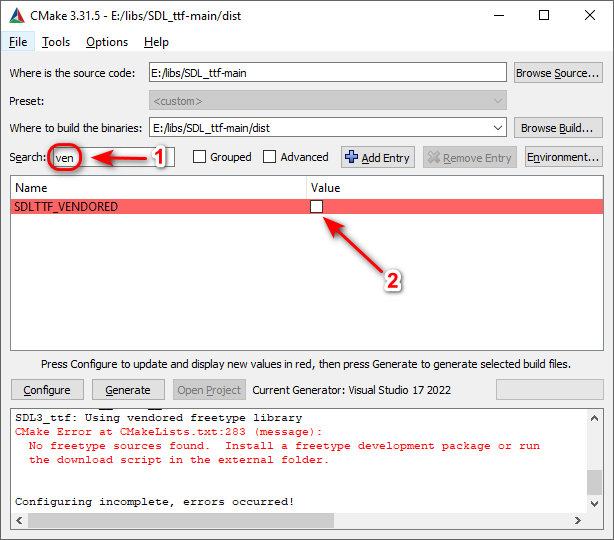
Task: Click the output log horizontal scrollbar
Action: pyautogui.click(x=300, y=521)
